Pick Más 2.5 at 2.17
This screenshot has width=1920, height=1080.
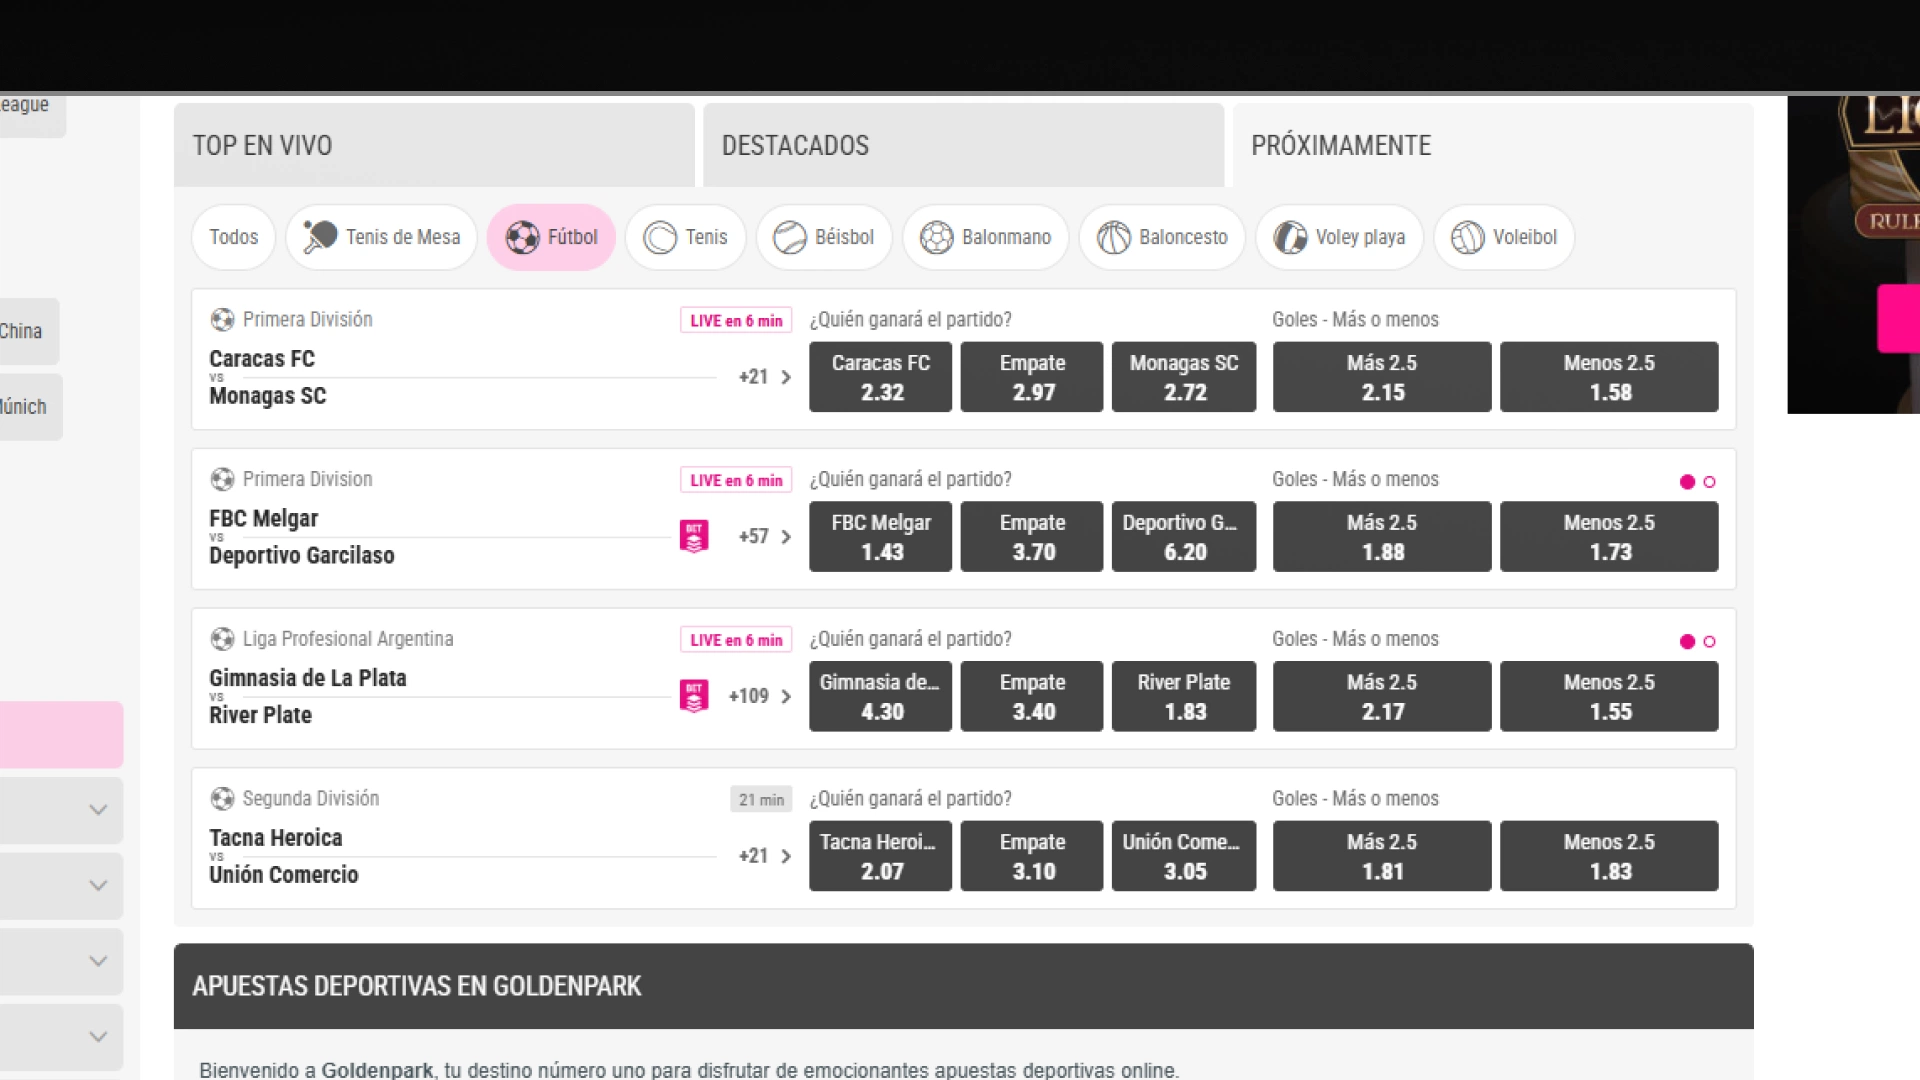1382,696
